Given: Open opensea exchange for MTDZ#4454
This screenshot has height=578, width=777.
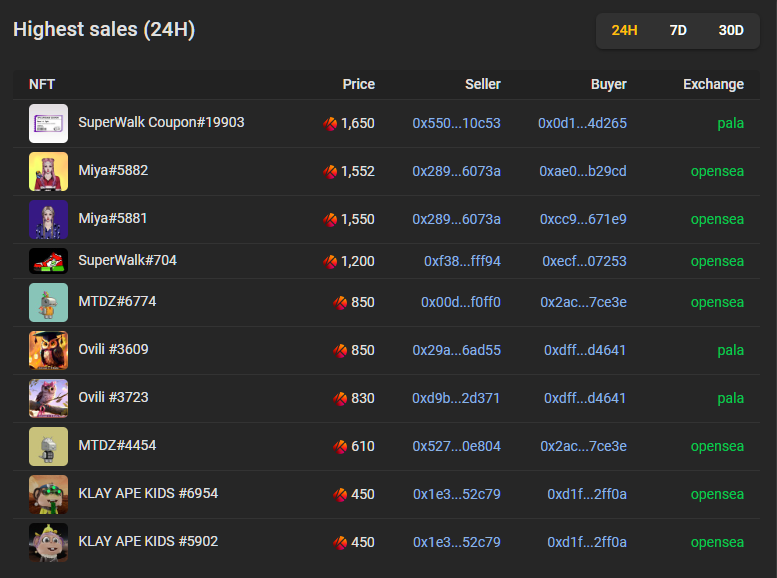Looking at the screenshot, I should click(717, 447).
